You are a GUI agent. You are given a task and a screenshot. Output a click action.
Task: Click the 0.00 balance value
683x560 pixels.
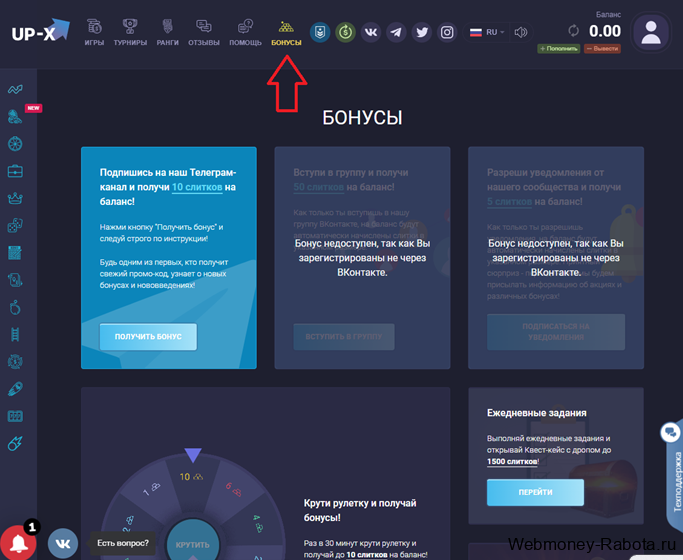[x=605, y=31]
